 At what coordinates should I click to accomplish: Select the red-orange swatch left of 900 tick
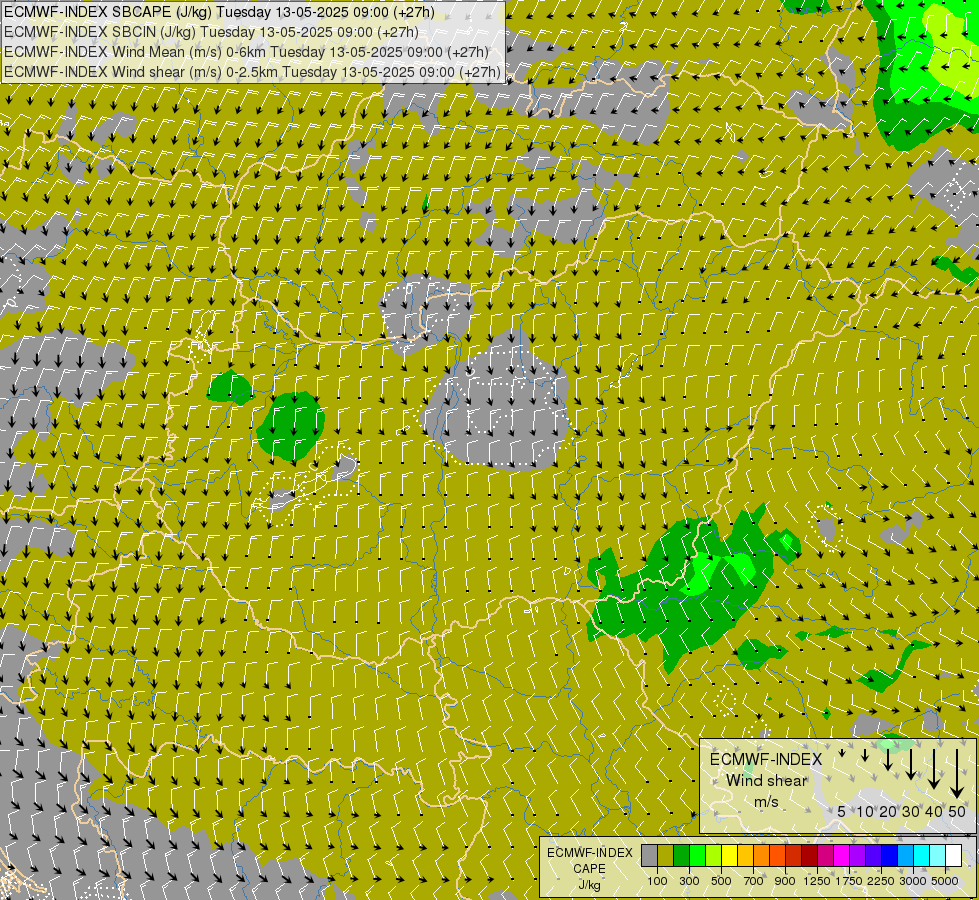click(777, 855)
